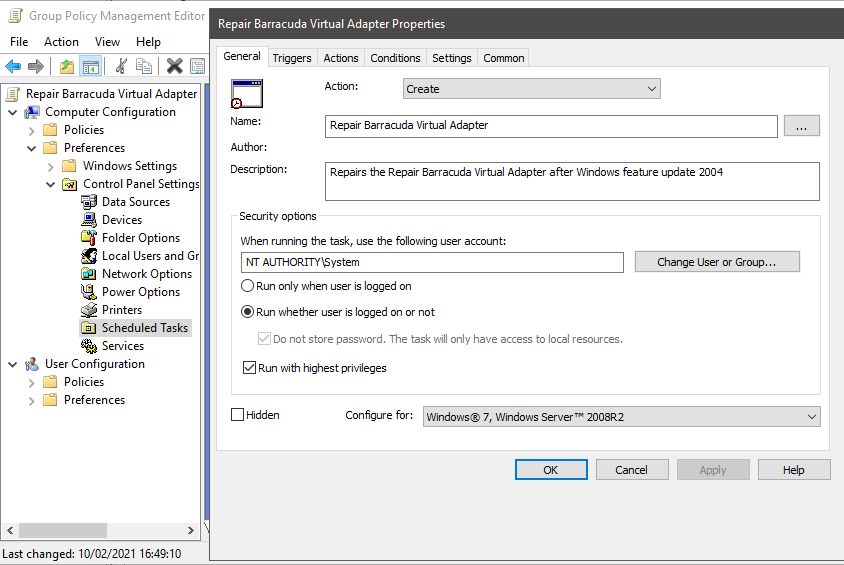Expand Policies under Computer Configuration
Image resolution: width=844 pixels, height=565 pixels.
click(31, 131)
